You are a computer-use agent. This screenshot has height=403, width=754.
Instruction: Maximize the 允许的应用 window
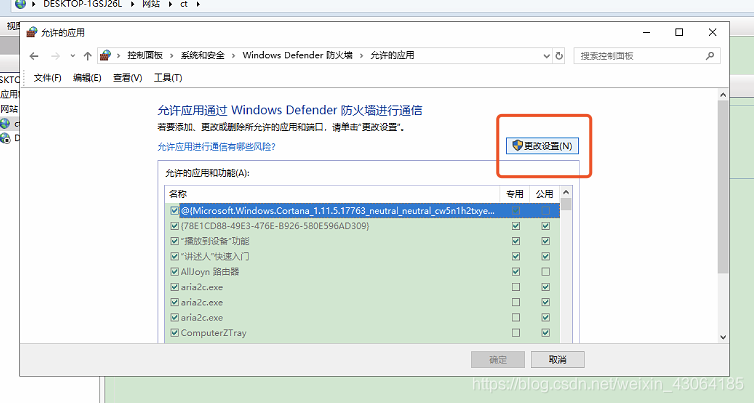679,32
